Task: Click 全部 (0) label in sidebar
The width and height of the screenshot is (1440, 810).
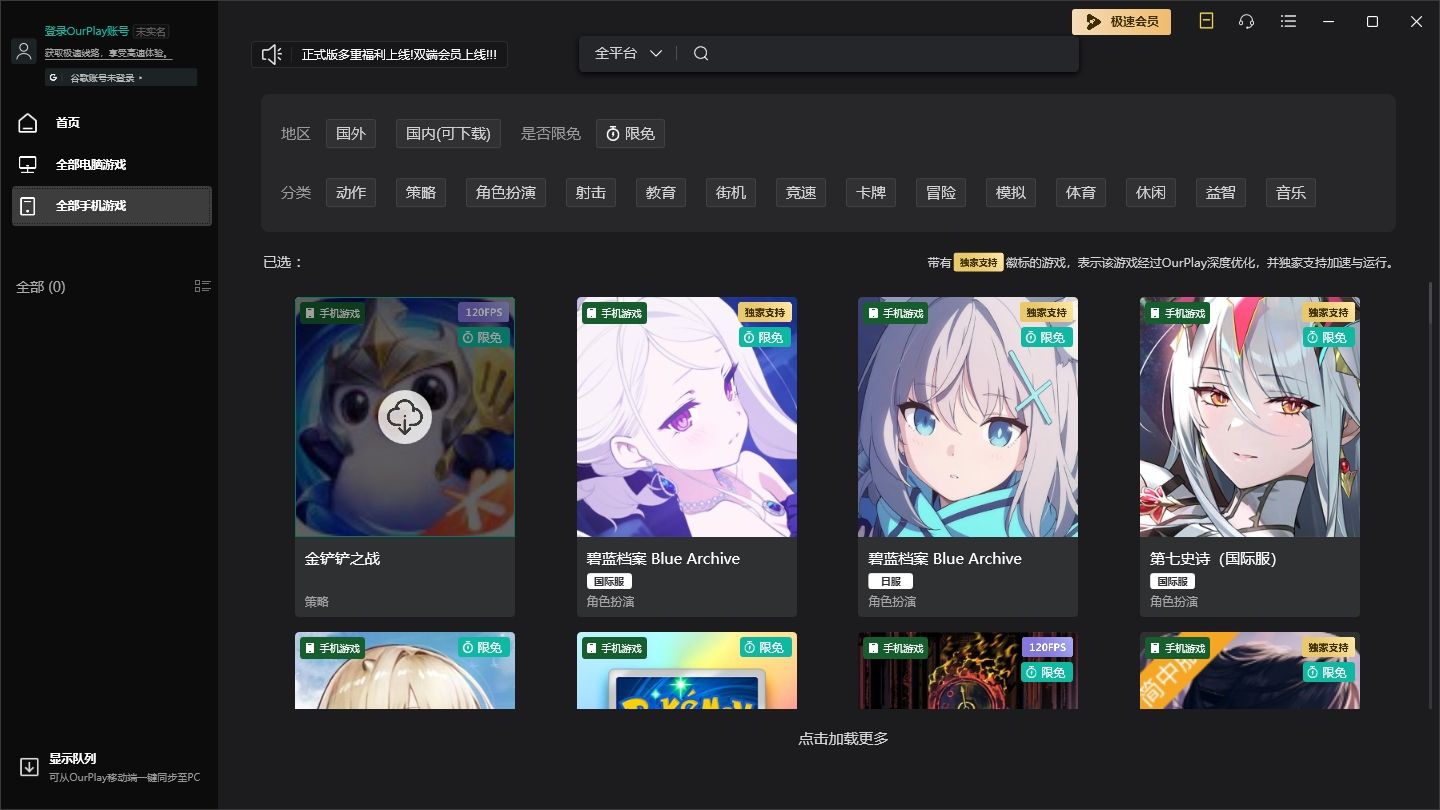Action: click(40, 287)
